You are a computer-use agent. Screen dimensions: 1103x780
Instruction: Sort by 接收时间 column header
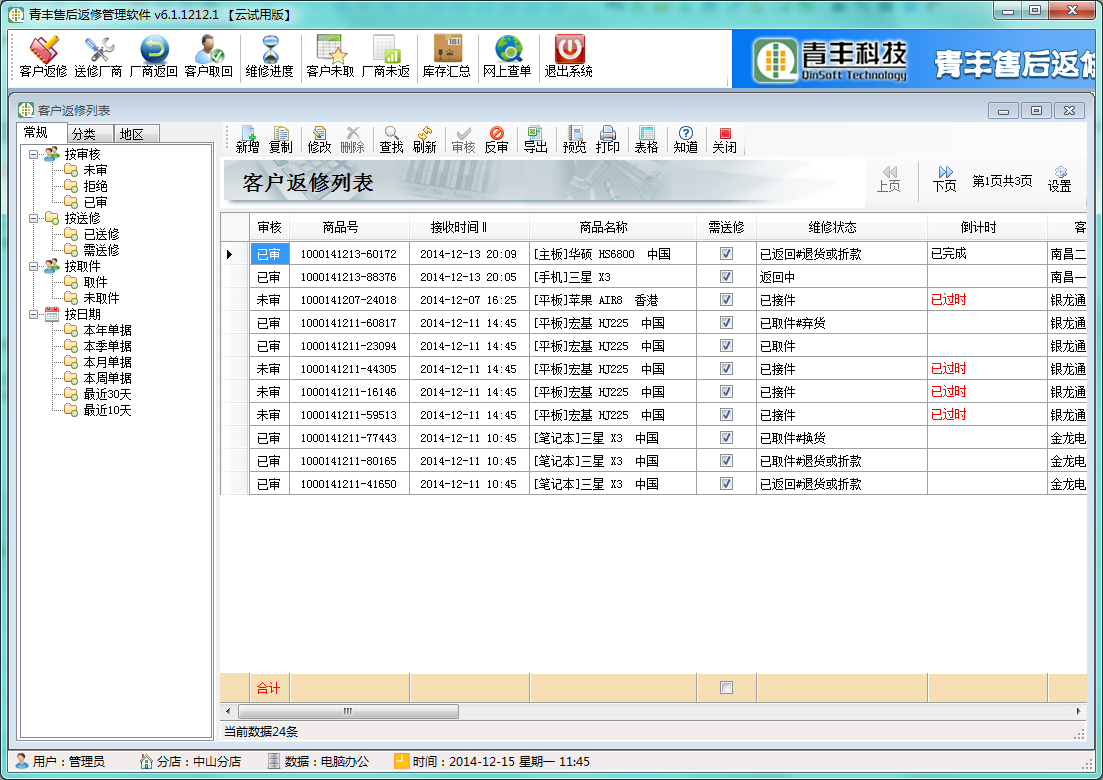(468, 227)
